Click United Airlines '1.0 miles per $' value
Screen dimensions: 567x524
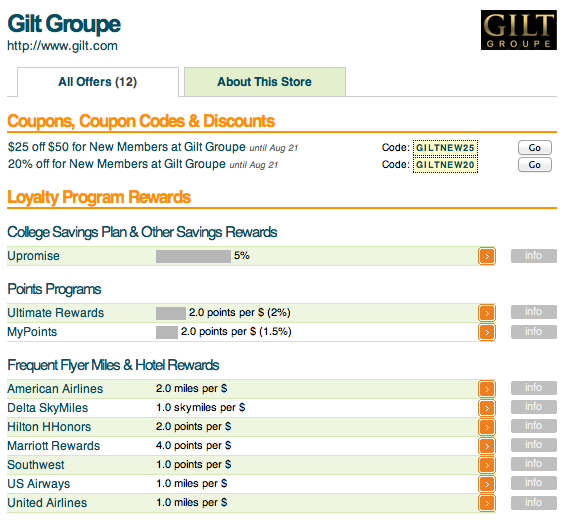192,502
